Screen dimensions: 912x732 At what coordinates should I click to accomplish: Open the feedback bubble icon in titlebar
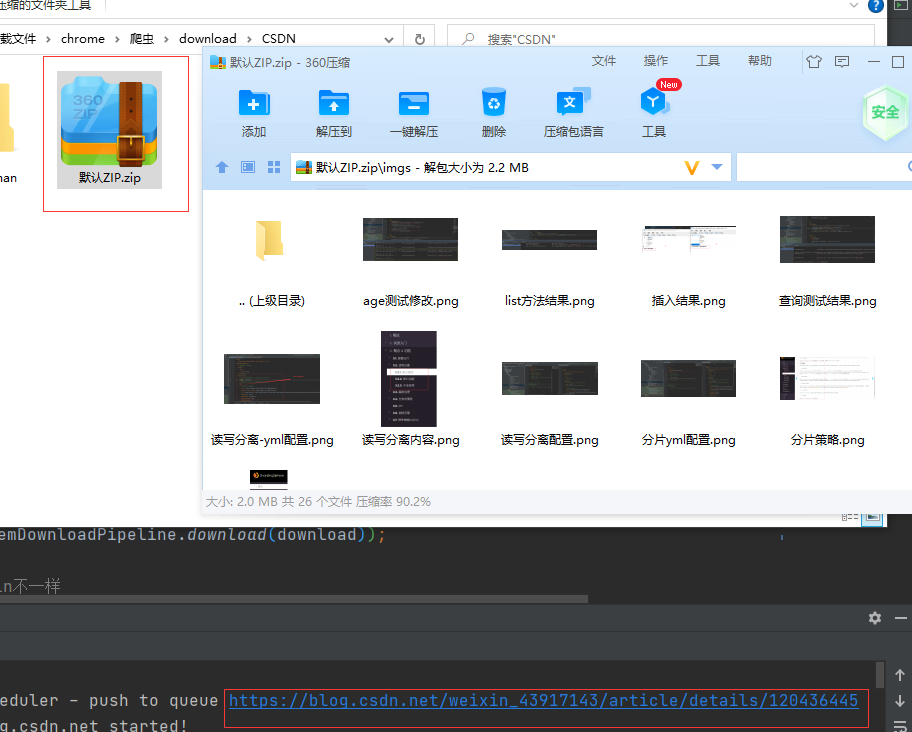point(842,61)
